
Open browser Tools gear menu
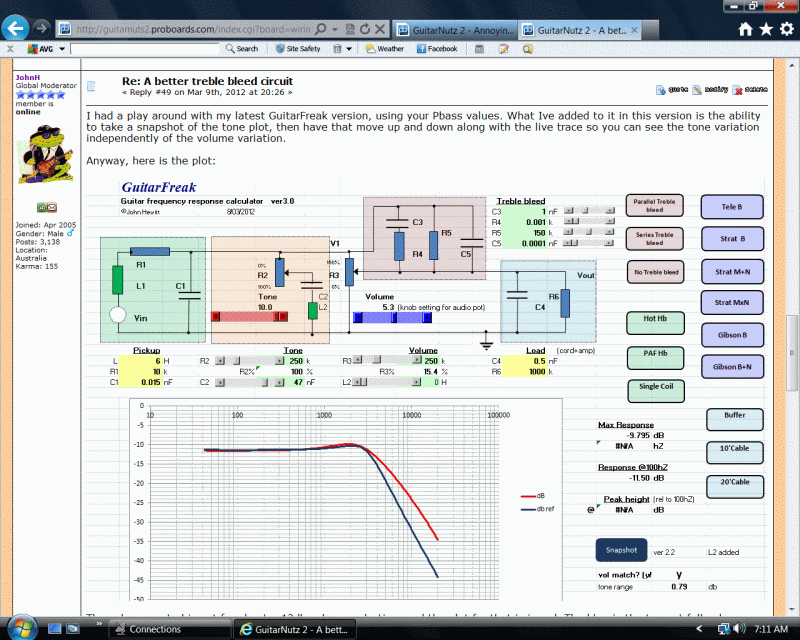pos(787,30)
